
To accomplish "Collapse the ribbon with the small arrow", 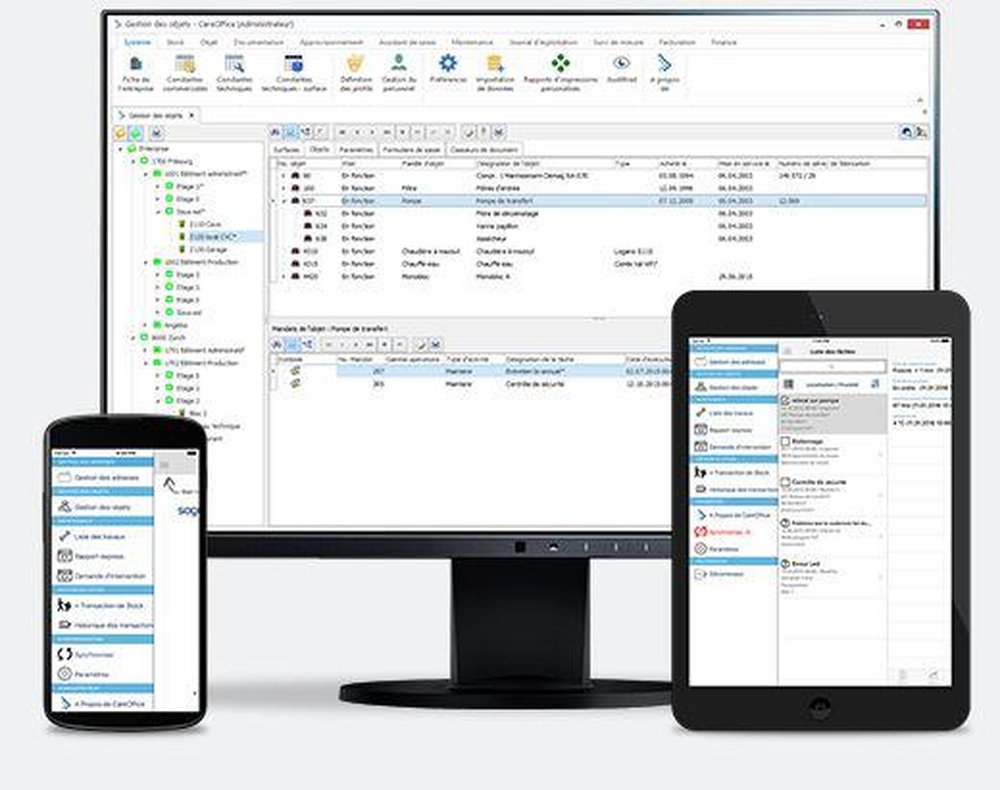I will click(920, 100).
